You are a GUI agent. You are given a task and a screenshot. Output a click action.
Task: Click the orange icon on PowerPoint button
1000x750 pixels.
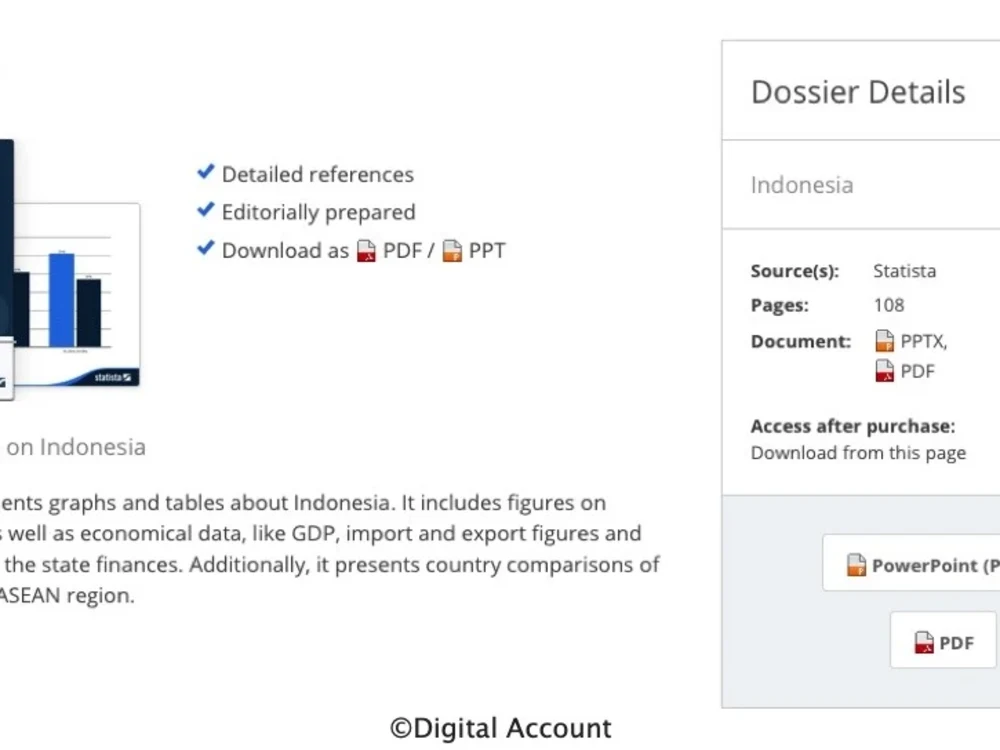click(856, 565)
